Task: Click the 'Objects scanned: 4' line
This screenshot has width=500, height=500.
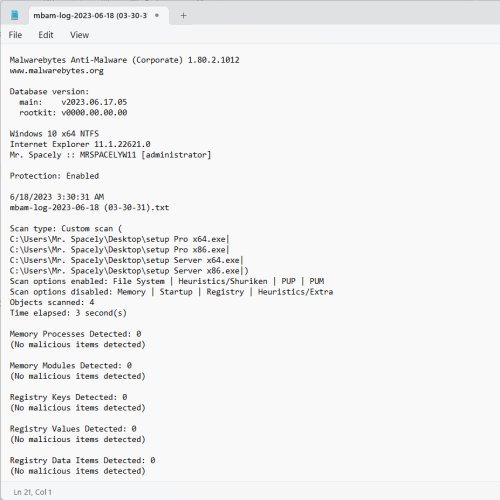Action: click(52, 302)
